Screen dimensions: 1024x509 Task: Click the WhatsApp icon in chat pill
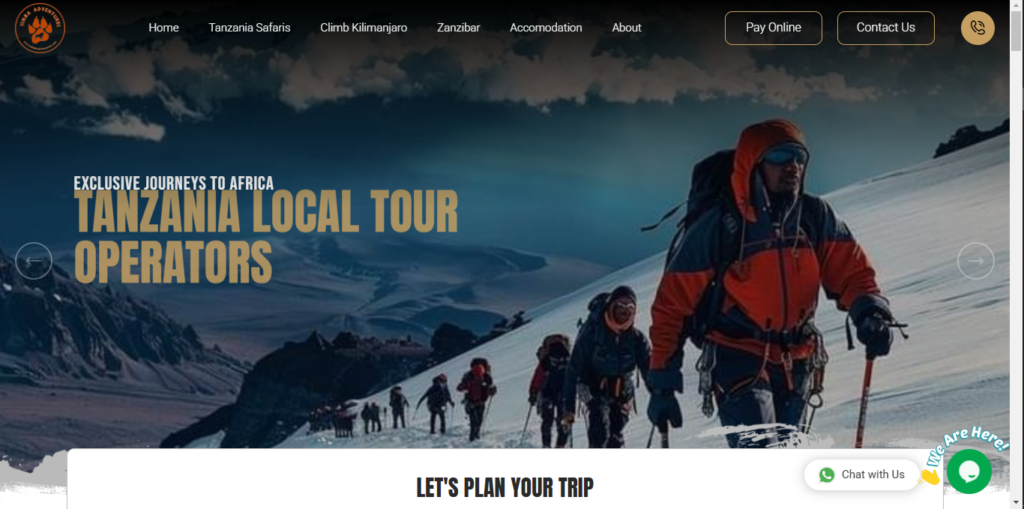pyautogui.click(x=827, y=475)
